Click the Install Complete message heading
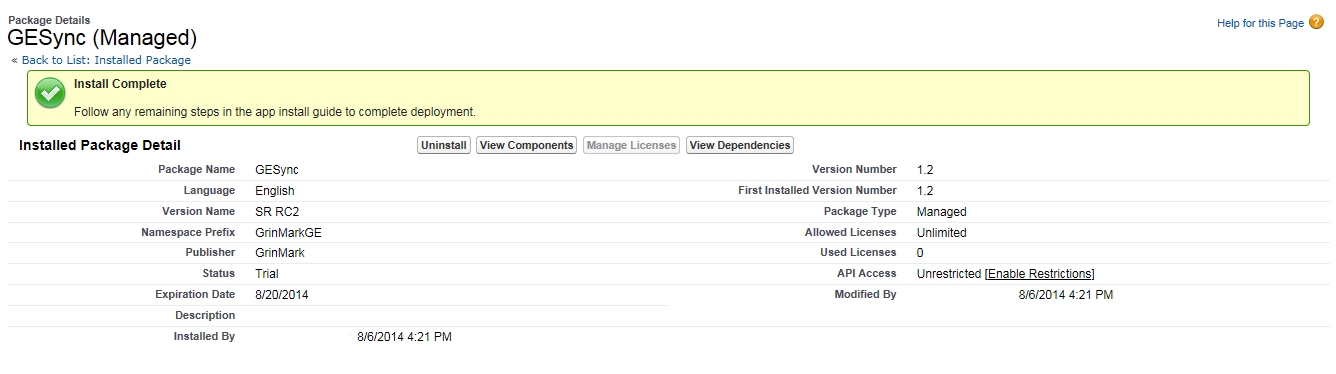Viewport: 1336px width, 374px height. [120, 84]
